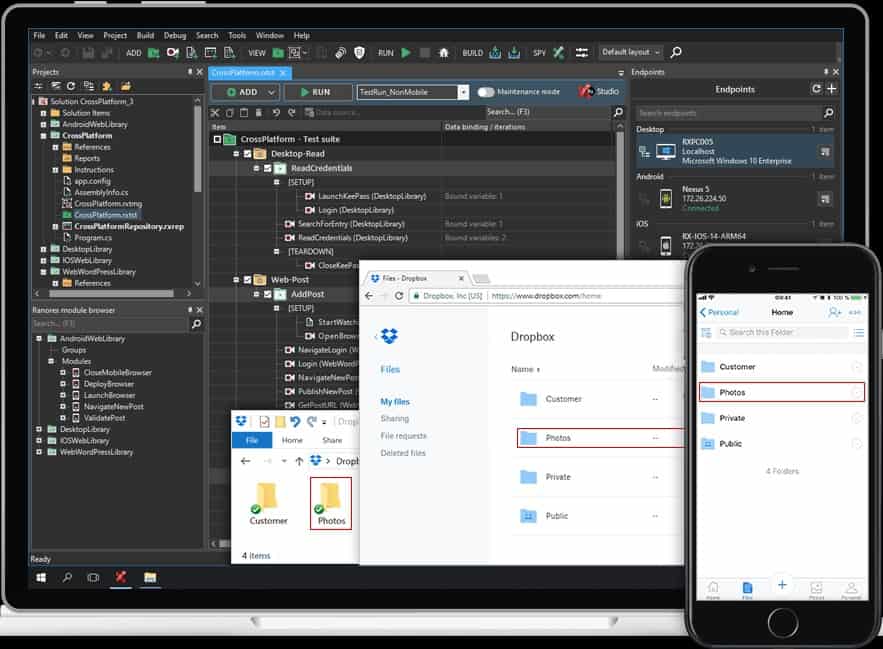This screenshot has width=883, height=649.
Task: Toggle checkbox for Desktop-Read folder
Action: tap(247, 154)
